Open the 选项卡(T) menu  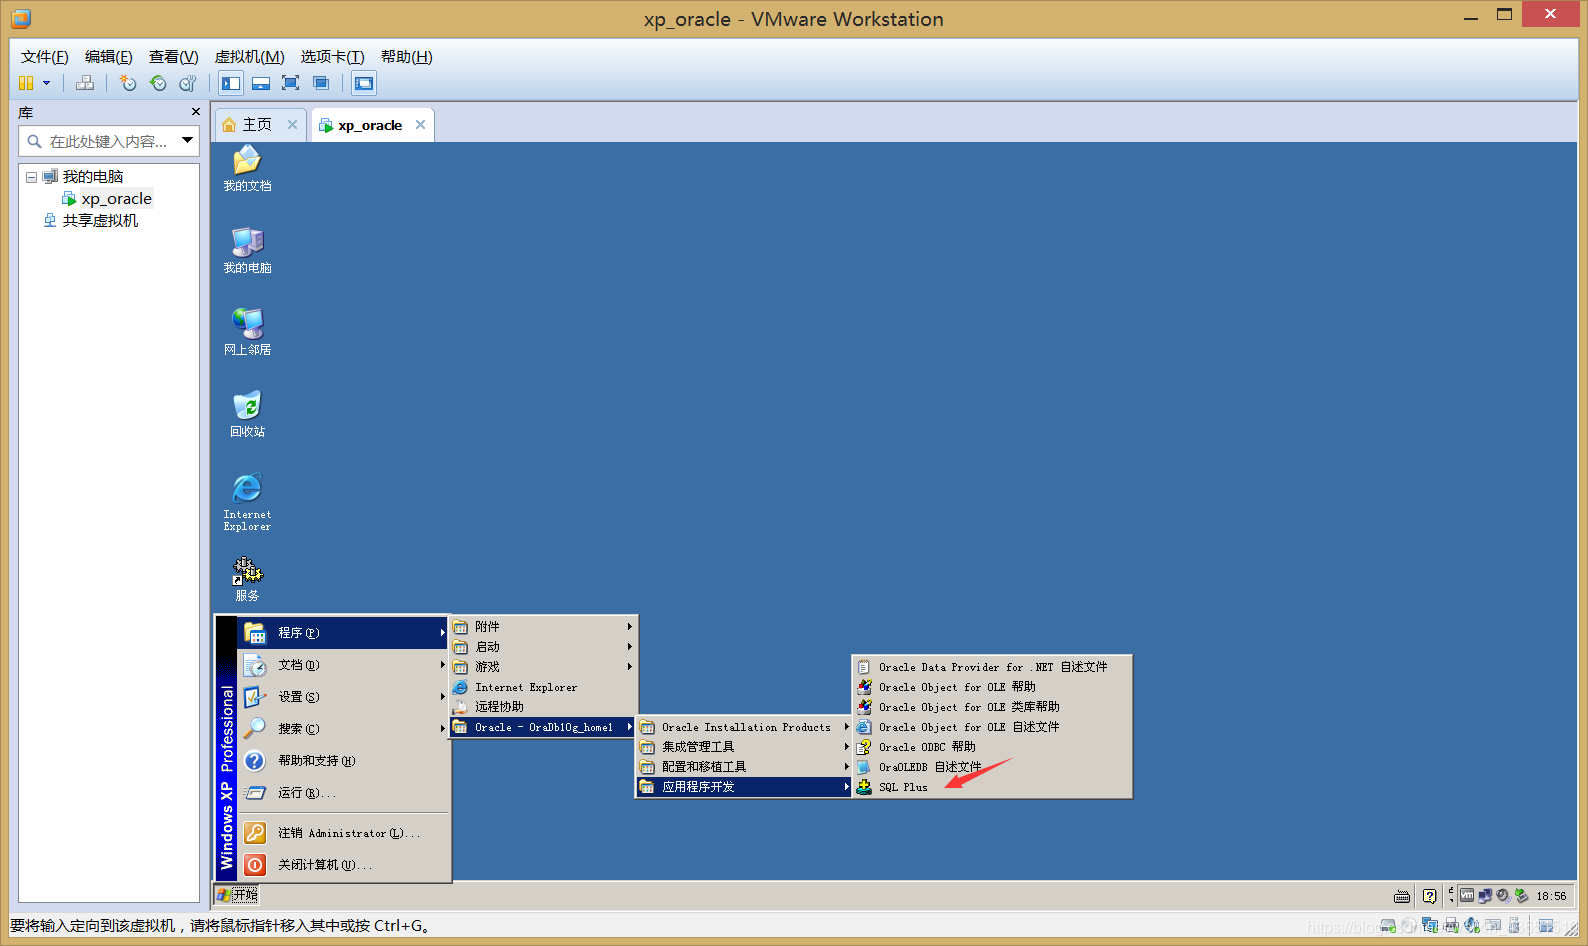333,57
